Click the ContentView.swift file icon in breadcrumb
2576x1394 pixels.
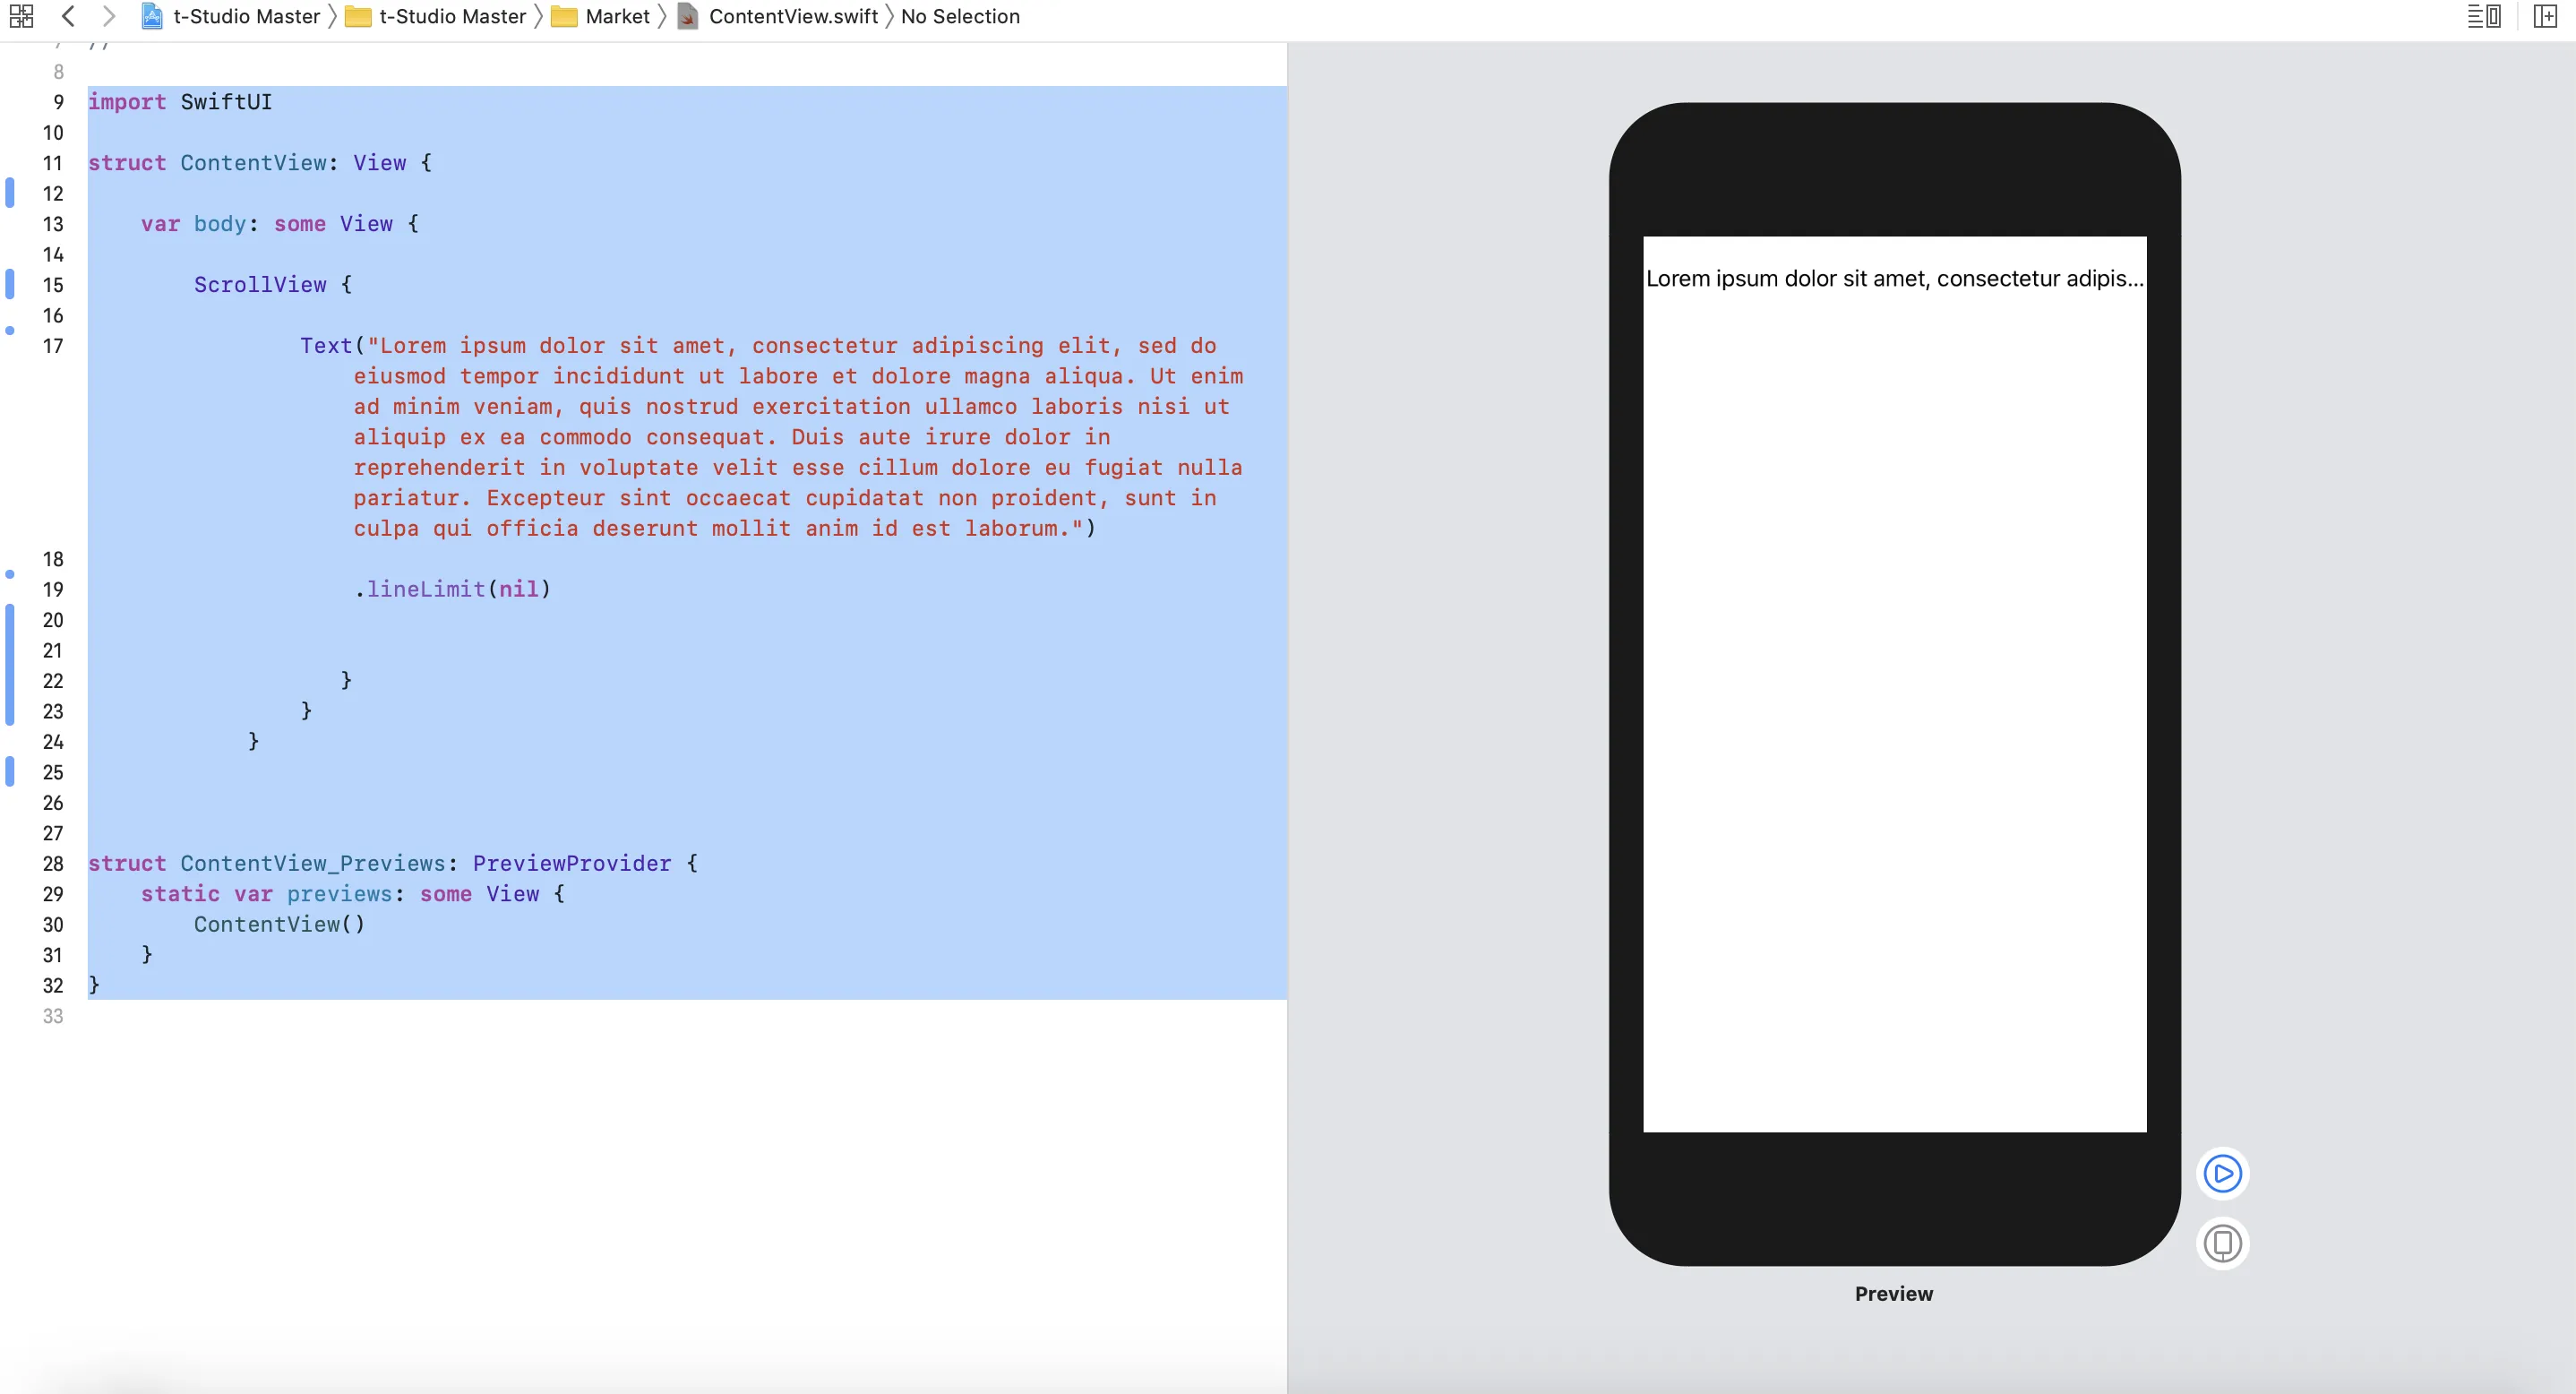pos(688,17)
